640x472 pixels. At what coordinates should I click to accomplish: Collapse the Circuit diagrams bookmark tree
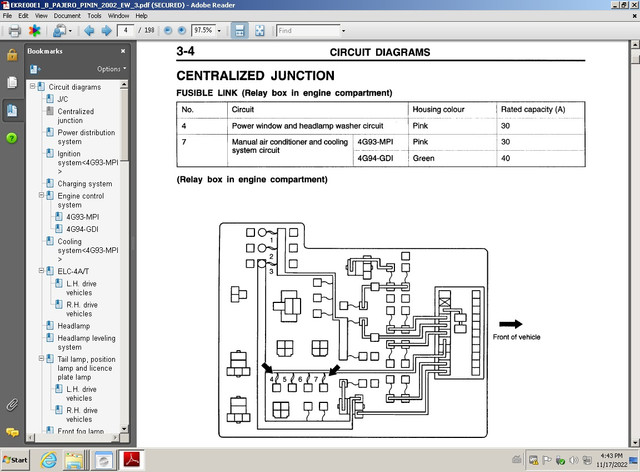click(32, 87)
